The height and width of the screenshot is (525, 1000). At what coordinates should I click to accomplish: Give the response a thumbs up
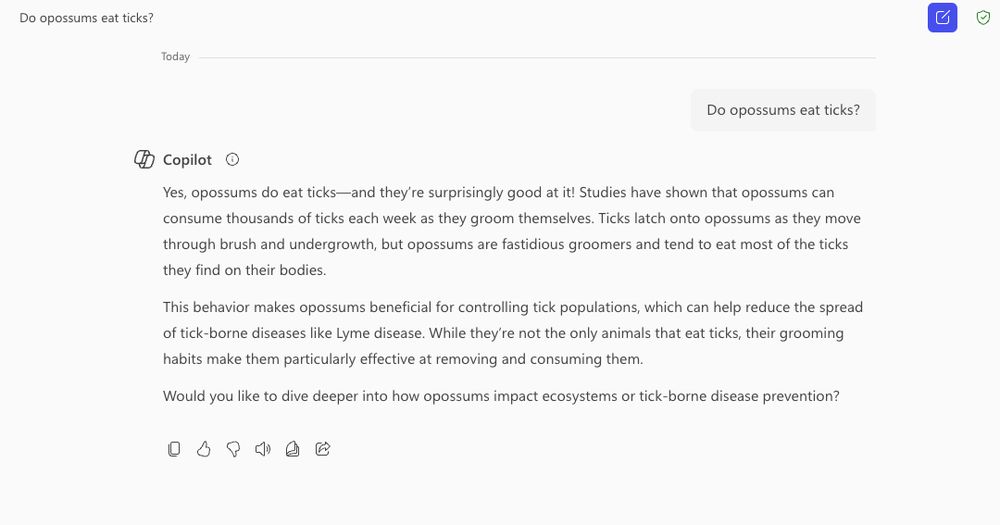click(x=203, y=449)
